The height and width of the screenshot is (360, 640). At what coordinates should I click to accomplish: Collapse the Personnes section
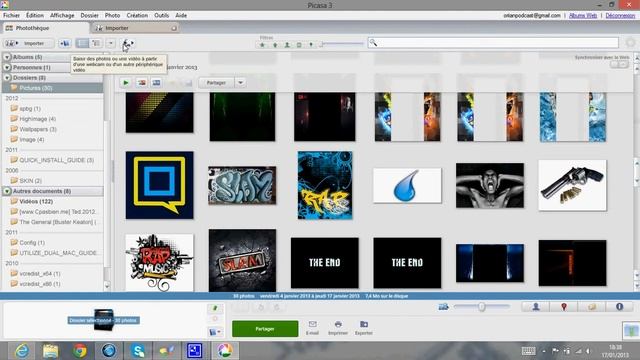[x=7, y=67]
